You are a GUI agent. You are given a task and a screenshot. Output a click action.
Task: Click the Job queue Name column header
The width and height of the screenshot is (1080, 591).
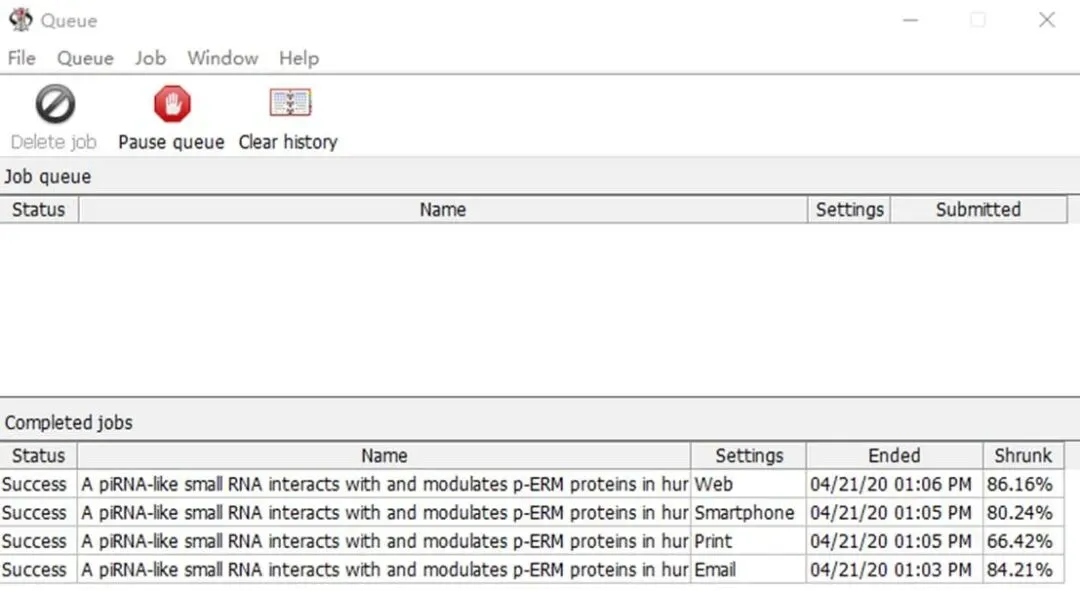[x=442, y=210]
